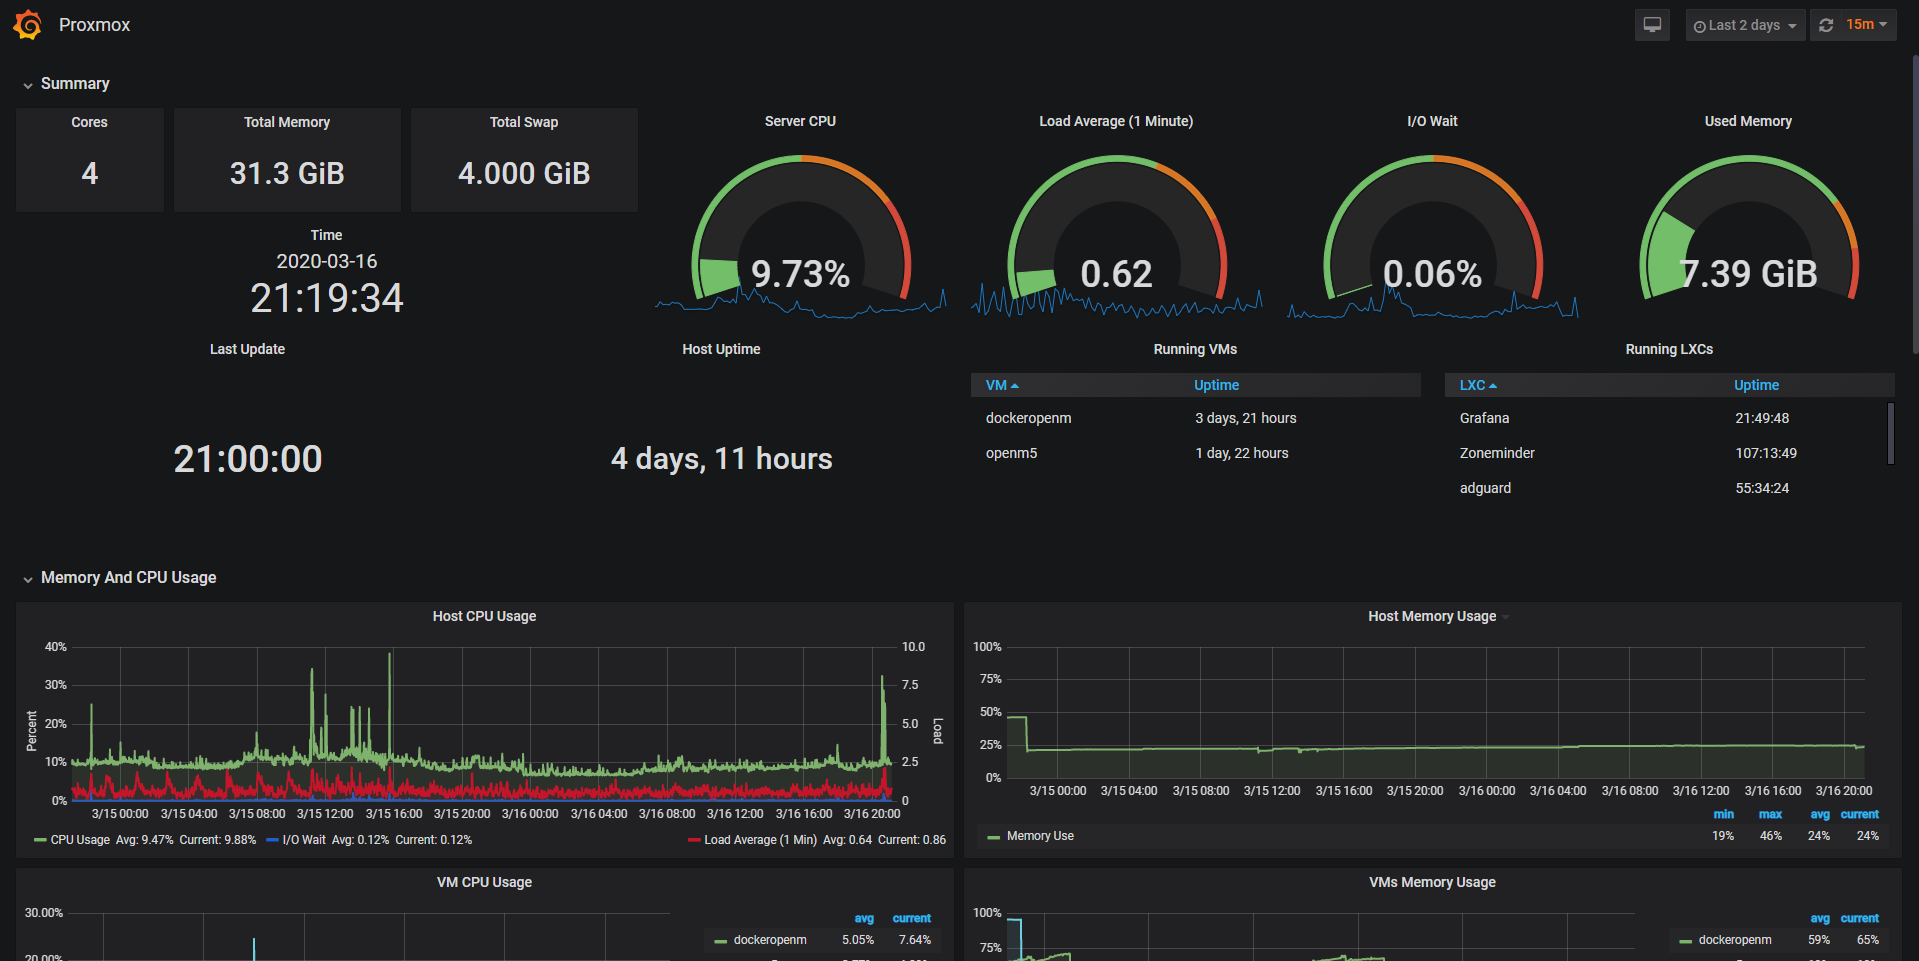Select the Grafana LXC row

[x=1665, y=418]
